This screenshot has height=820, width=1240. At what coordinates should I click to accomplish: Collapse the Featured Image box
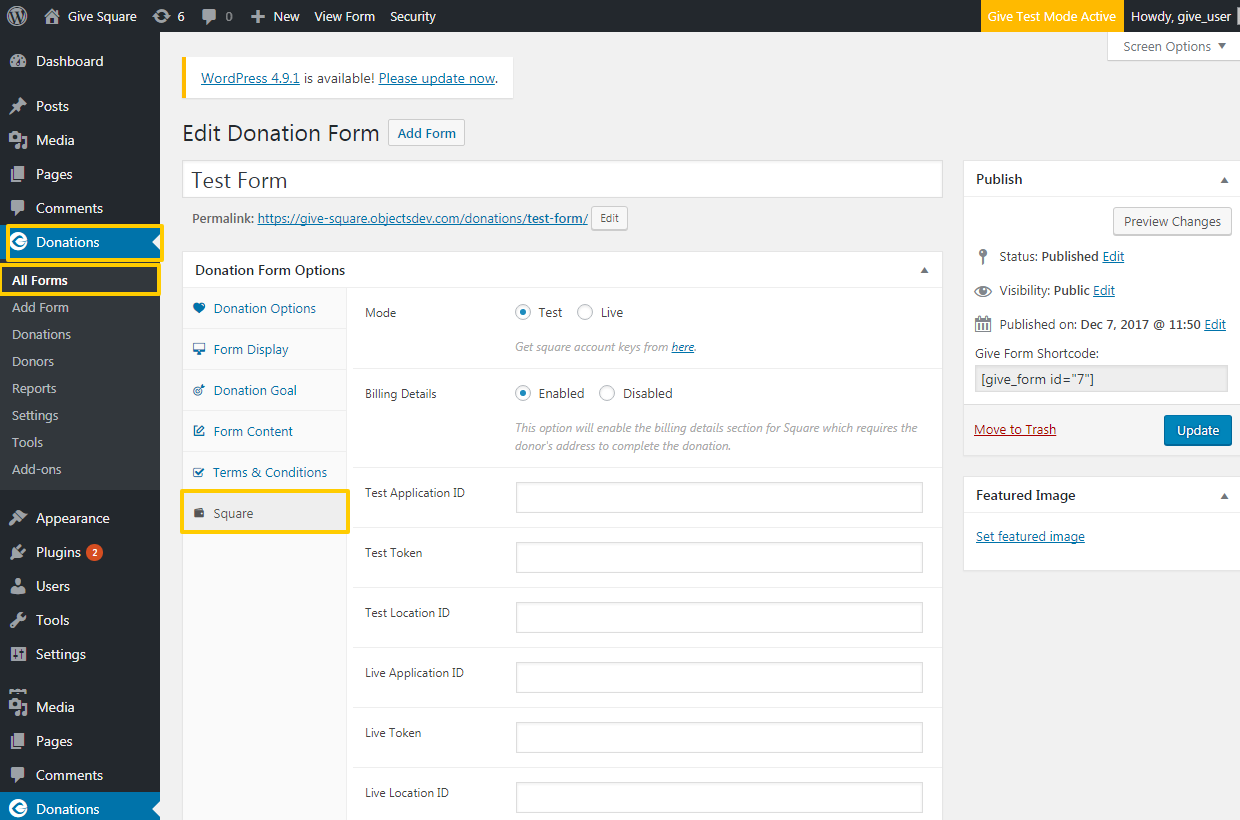tap(1224, 495)
